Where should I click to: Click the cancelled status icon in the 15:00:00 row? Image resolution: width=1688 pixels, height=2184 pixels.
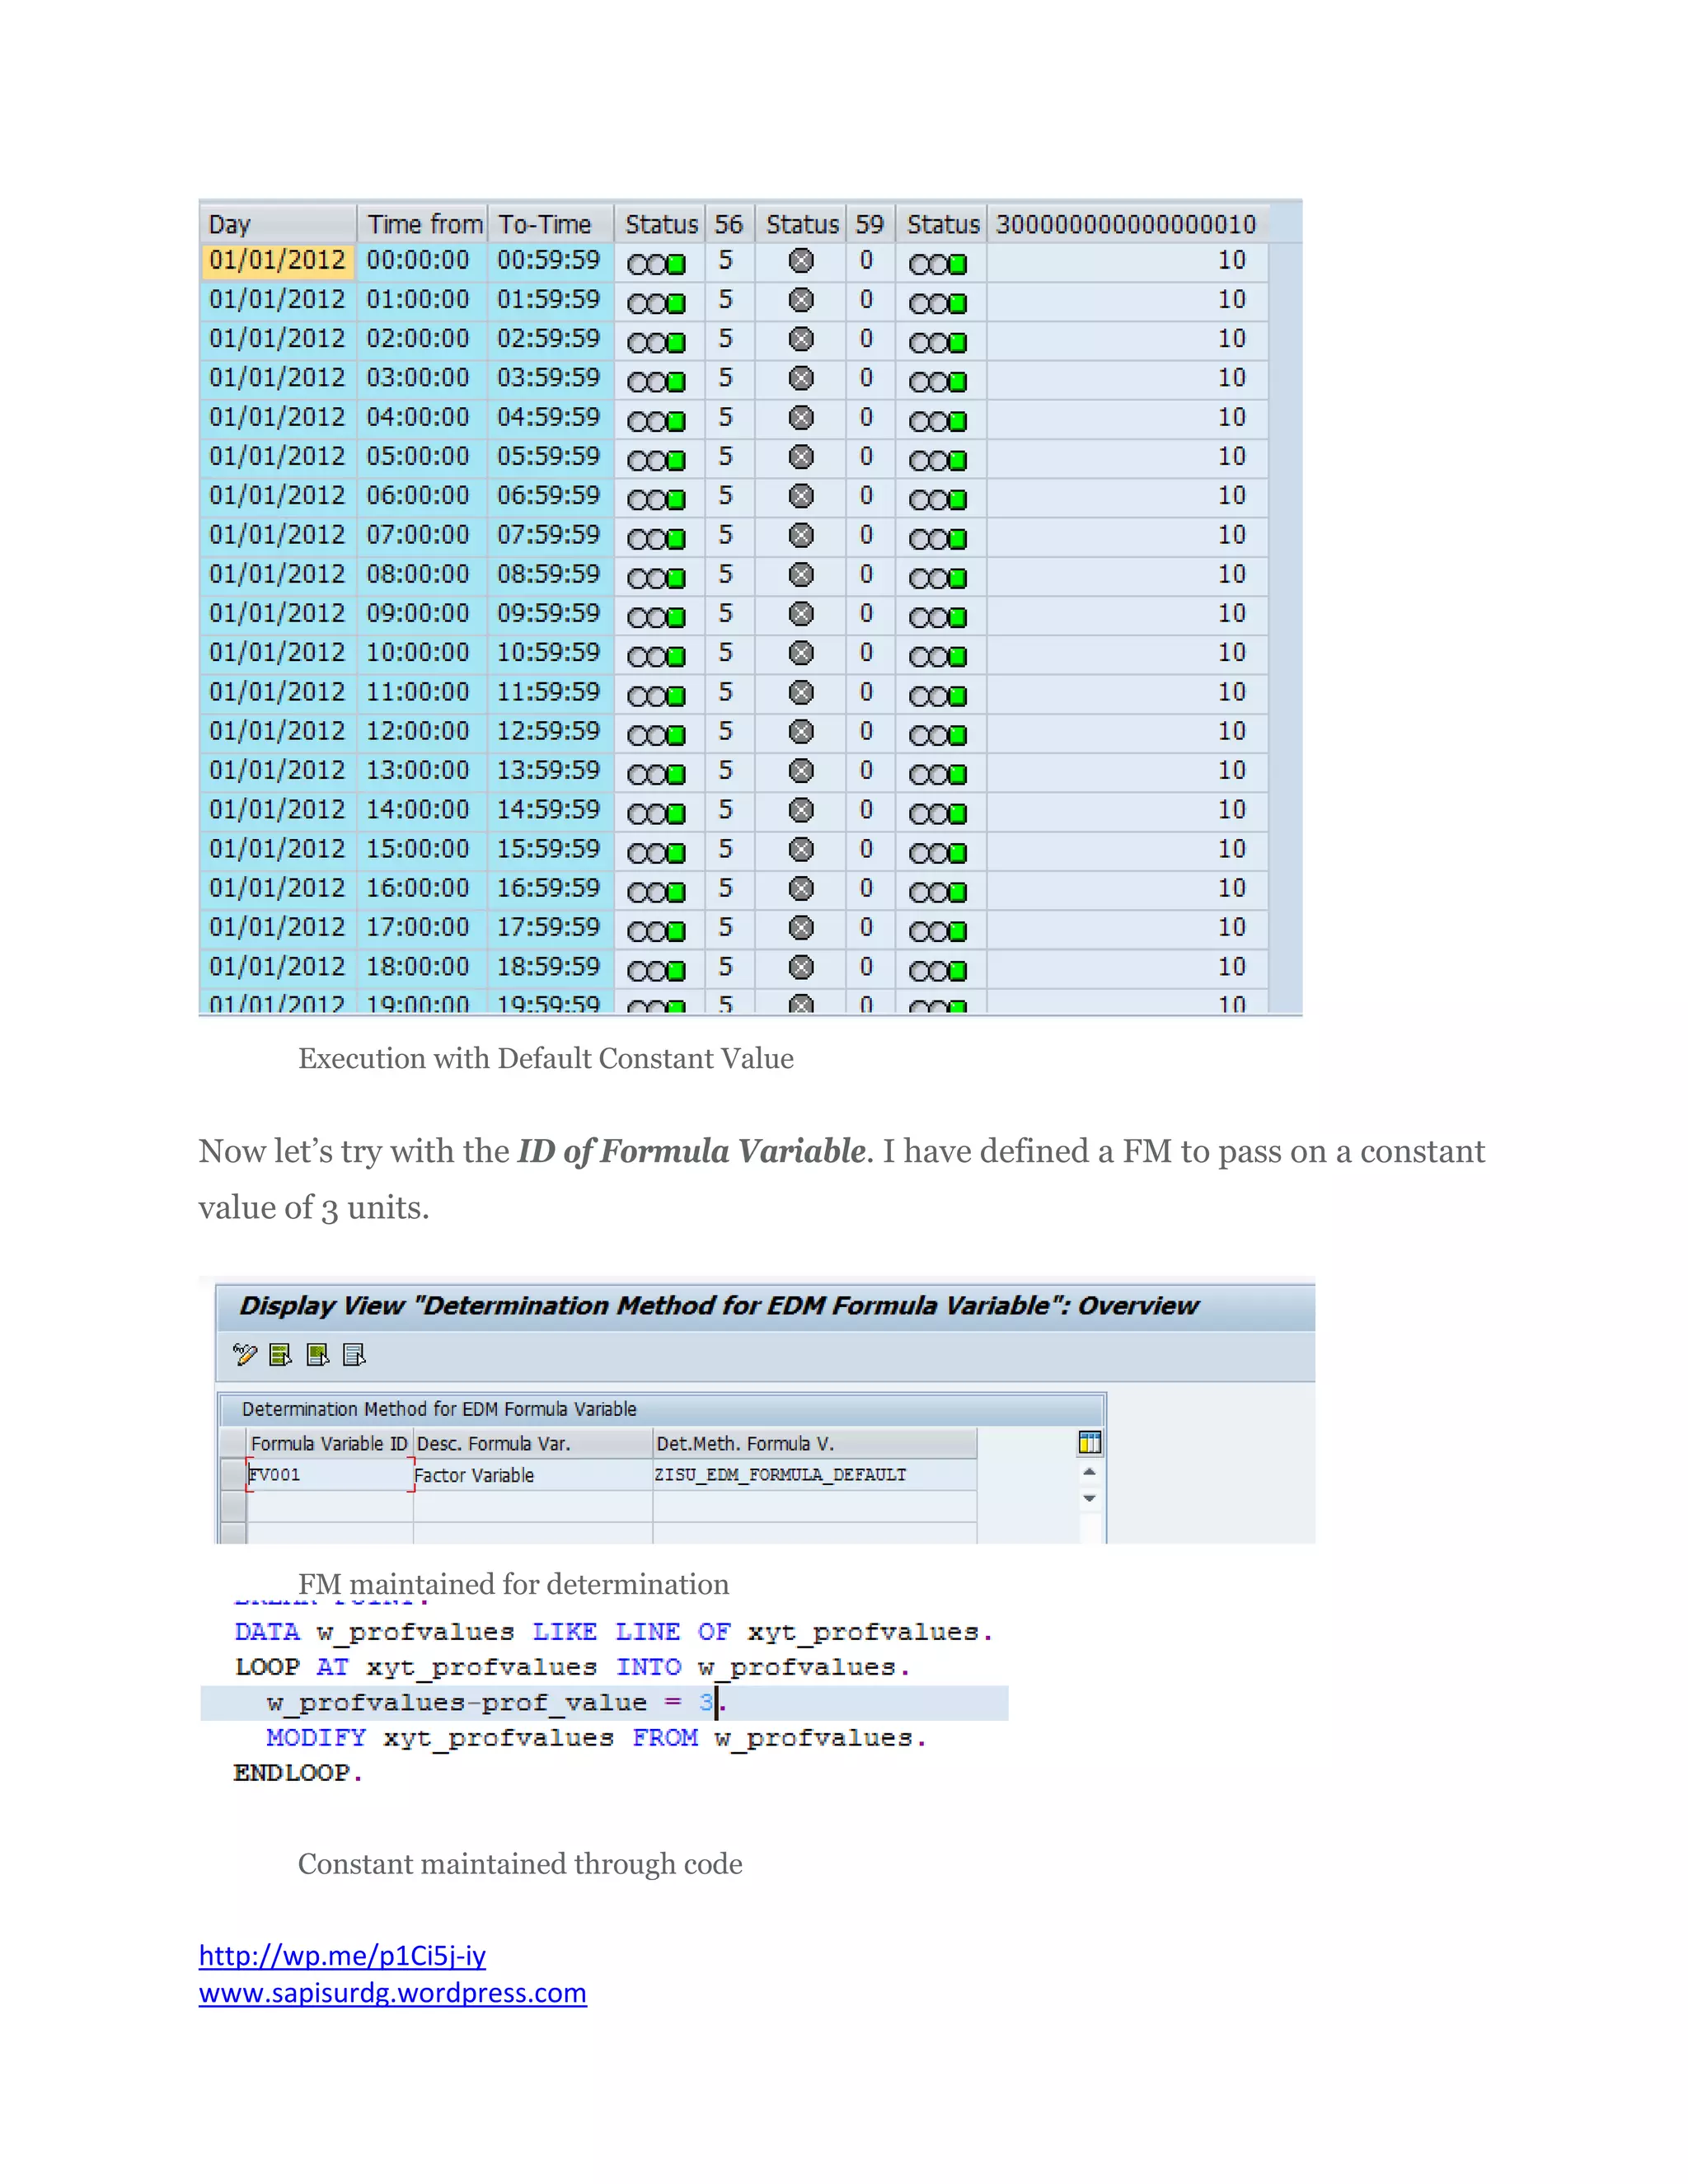[x=801, y=850]
